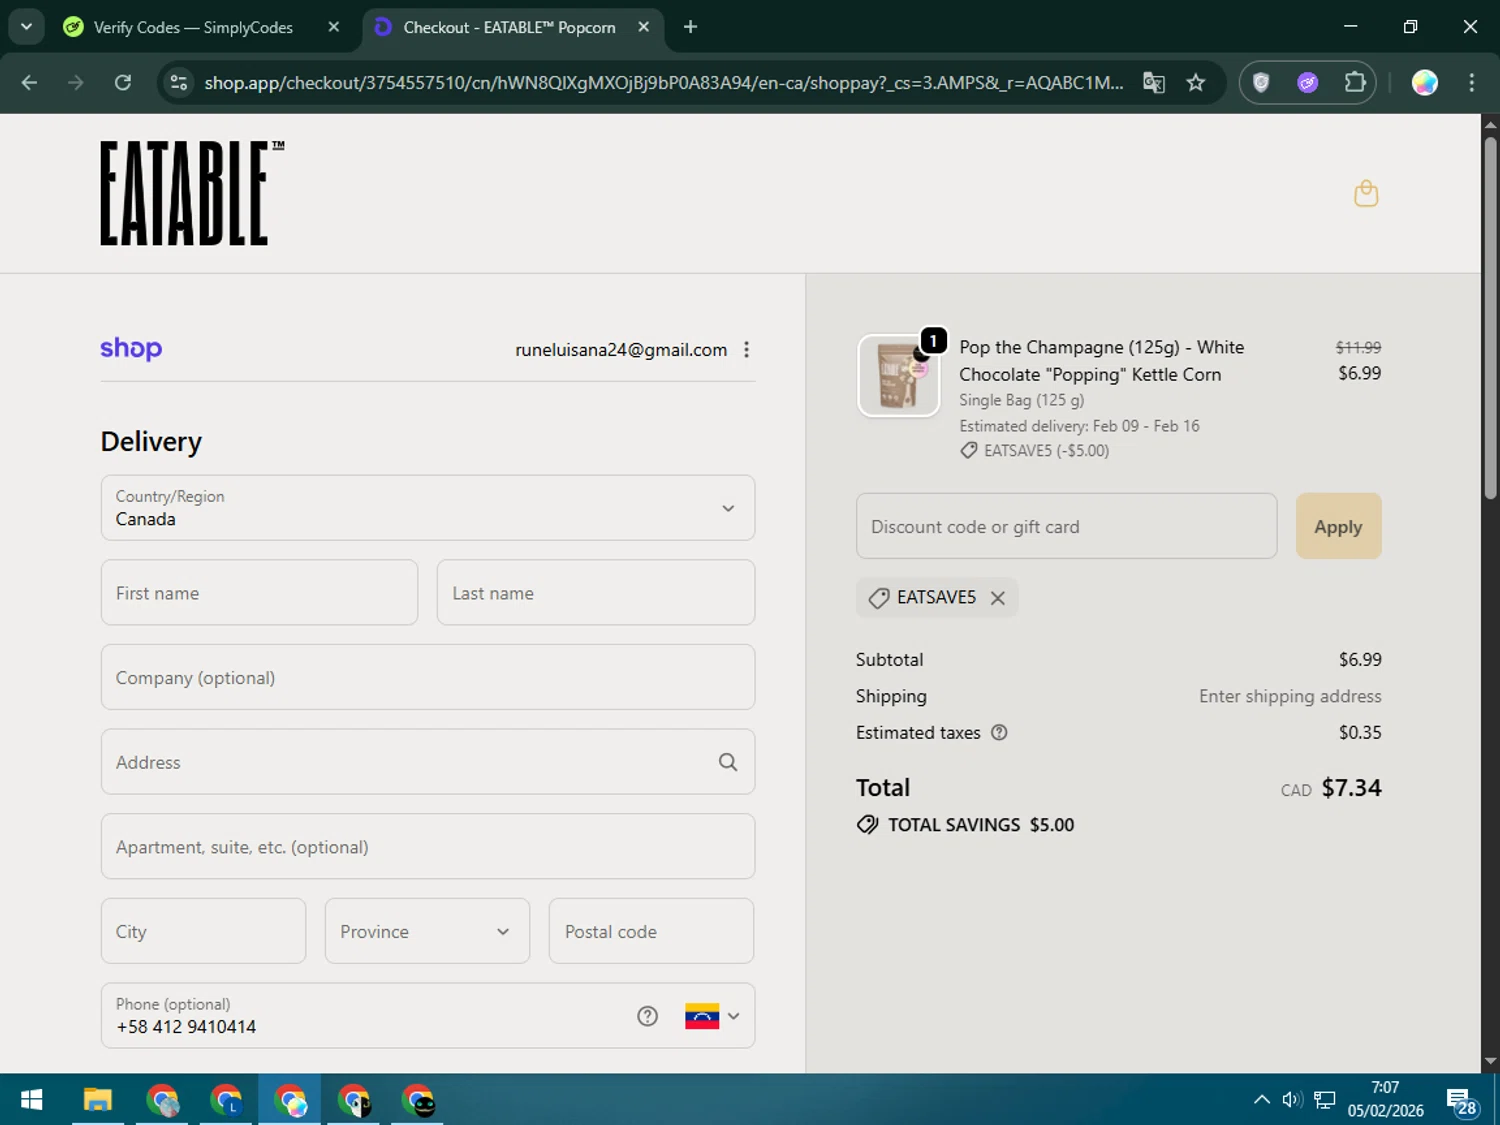This screenshot has height=1125, width=1500.
Task: Show hidden system tray icons
Action: tap(1262, 1100)
